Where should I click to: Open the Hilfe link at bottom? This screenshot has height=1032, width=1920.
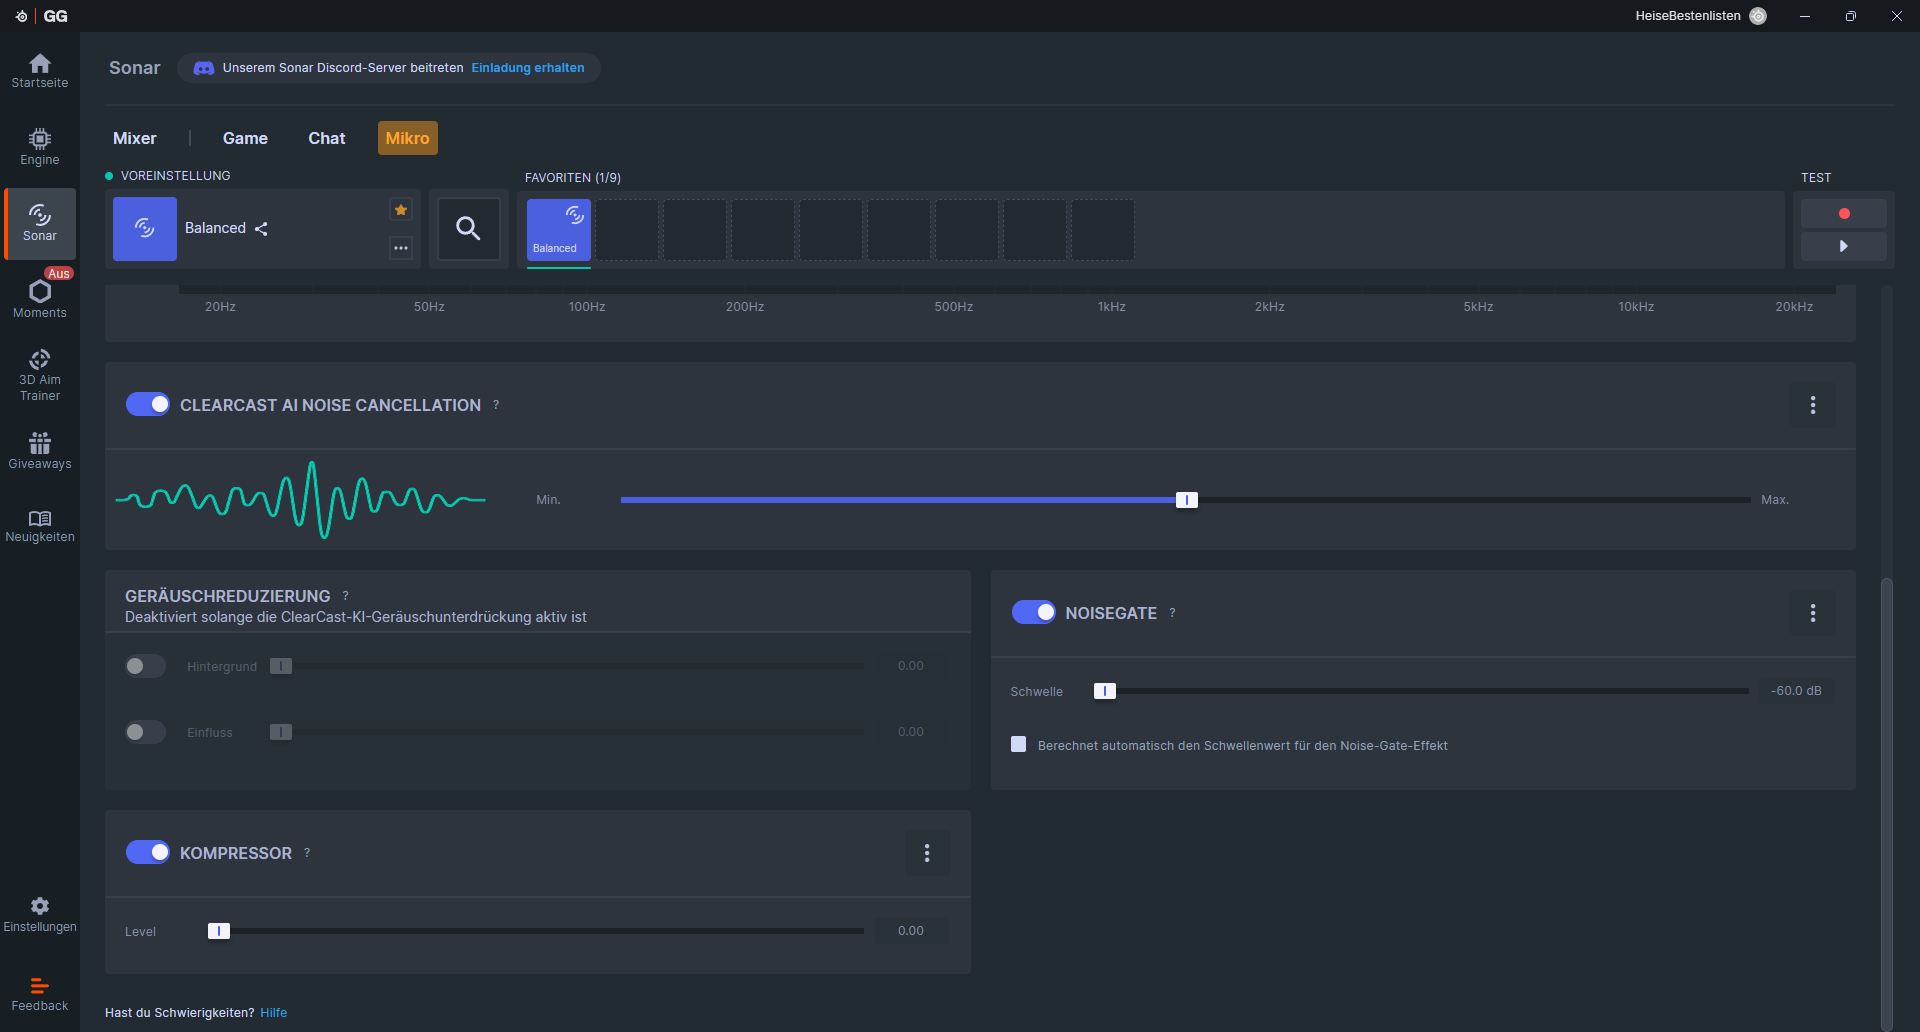pos(273,1013)
